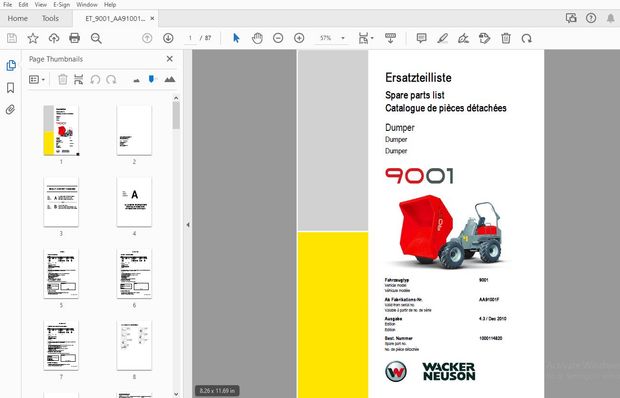Click the extract pages thumbnail icon

pos(79,79)
